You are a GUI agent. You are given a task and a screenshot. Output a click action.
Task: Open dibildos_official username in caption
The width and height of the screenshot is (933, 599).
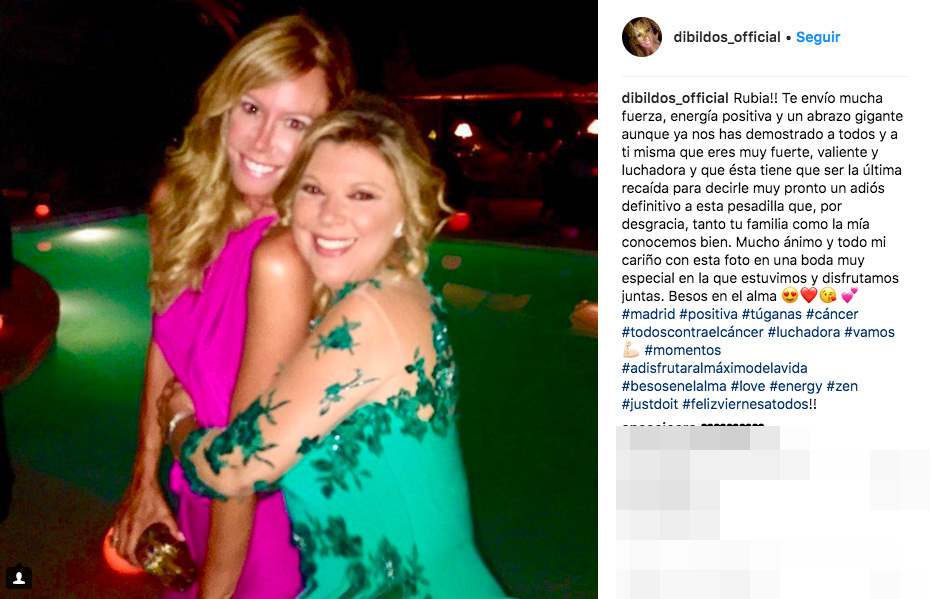point(675,98)
